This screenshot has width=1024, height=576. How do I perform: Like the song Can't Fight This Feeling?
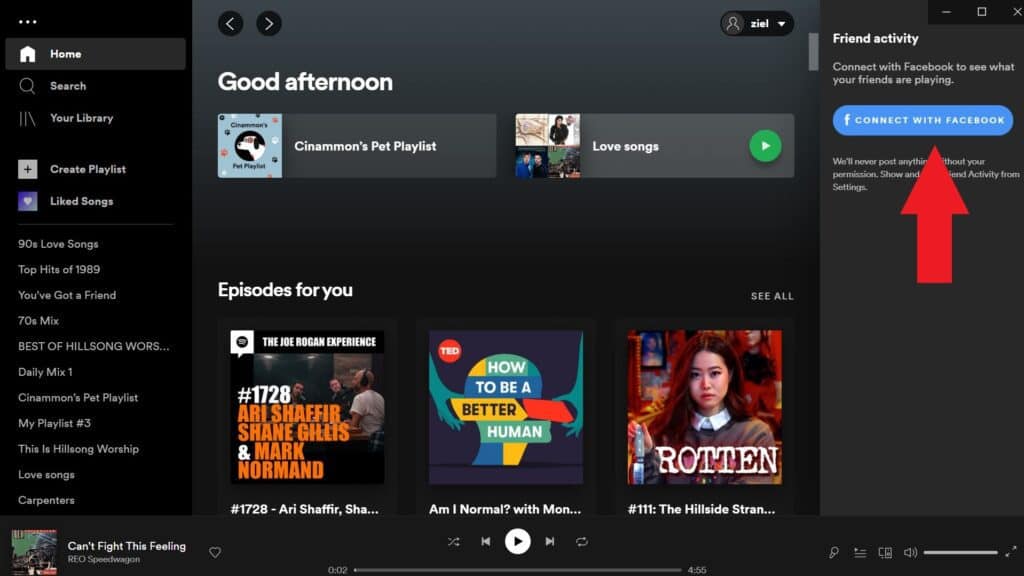(214, 551)
